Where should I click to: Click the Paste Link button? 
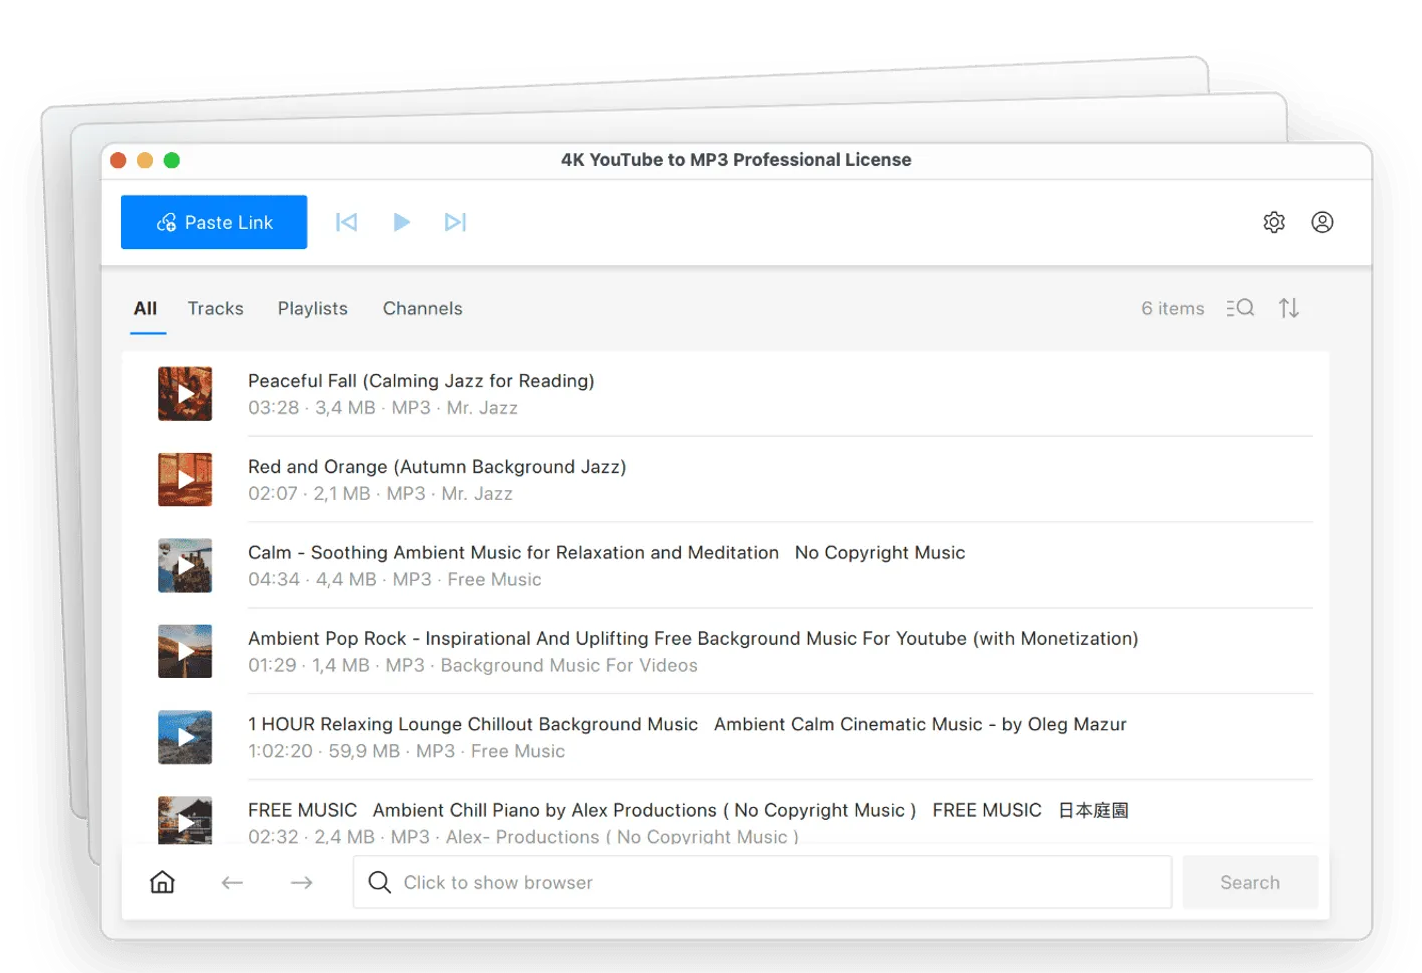pyautogui.click(x=214, y=222)
